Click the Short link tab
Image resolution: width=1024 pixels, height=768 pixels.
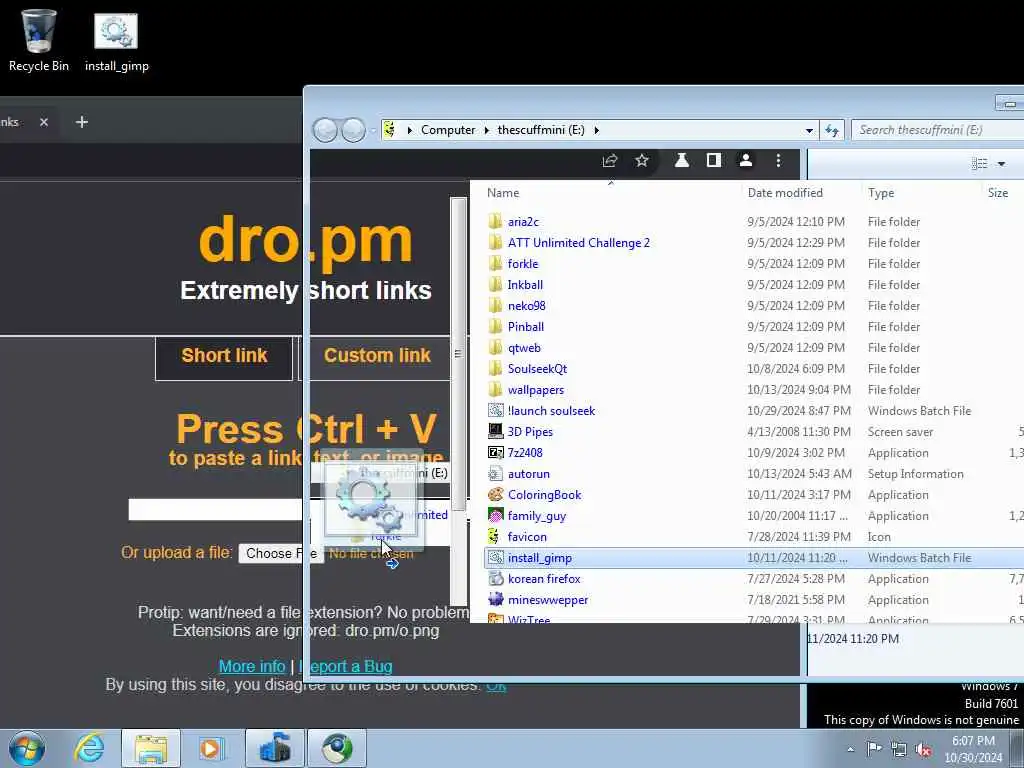[224, 357]
